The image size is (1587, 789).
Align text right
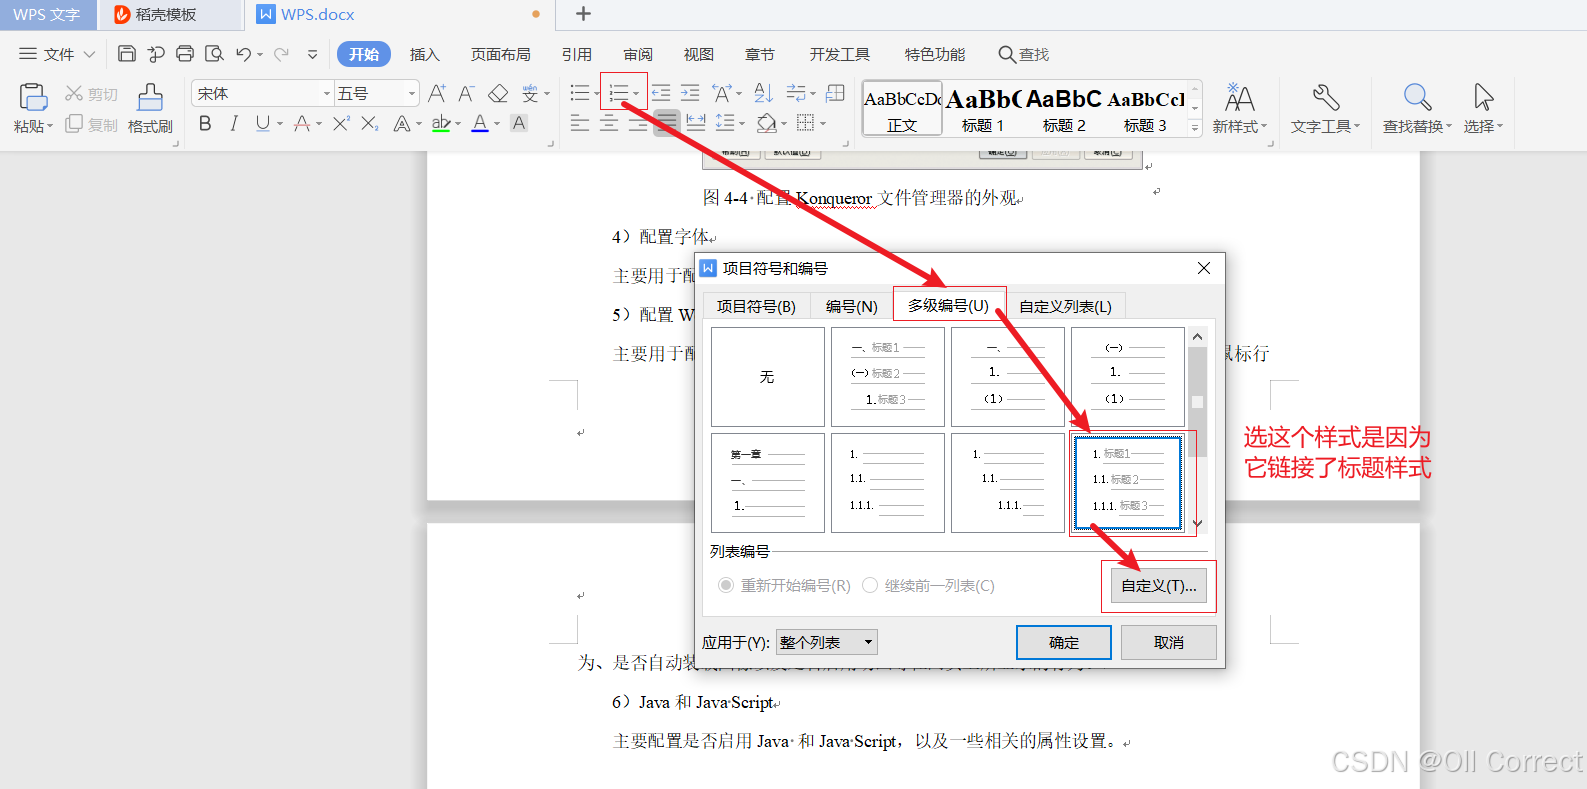638,123
